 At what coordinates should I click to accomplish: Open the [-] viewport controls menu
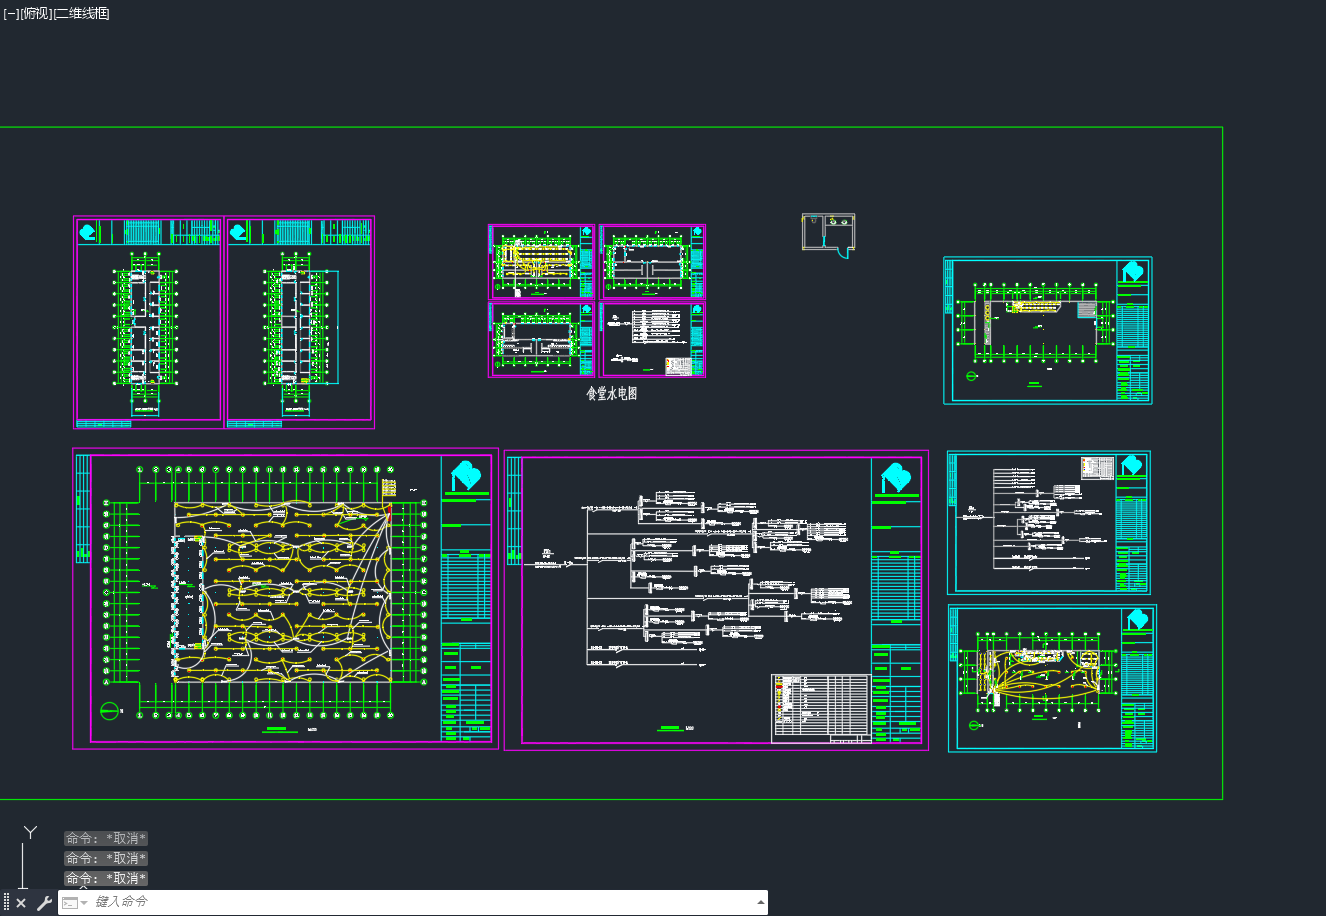[x=11, y=13]
